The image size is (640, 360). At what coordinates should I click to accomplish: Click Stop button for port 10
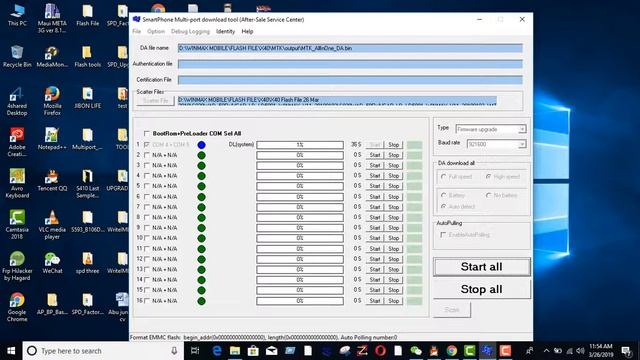click(393, 238)
